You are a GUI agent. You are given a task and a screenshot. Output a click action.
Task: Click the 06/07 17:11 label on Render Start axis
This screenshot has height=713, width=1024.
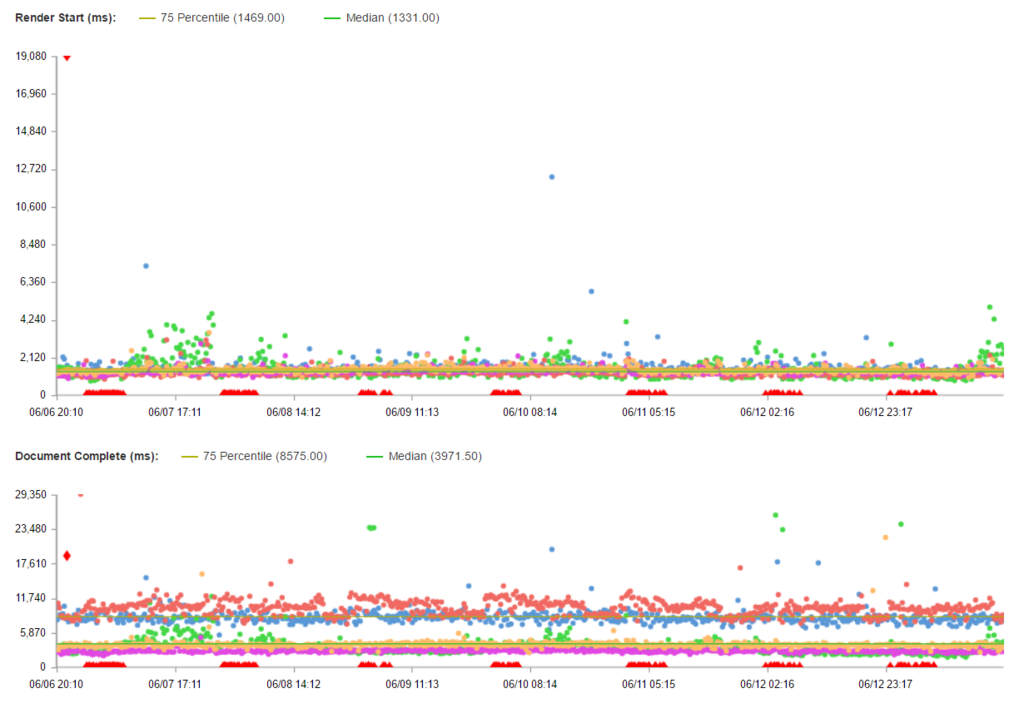pyautogui.click(x=174, y=412)
